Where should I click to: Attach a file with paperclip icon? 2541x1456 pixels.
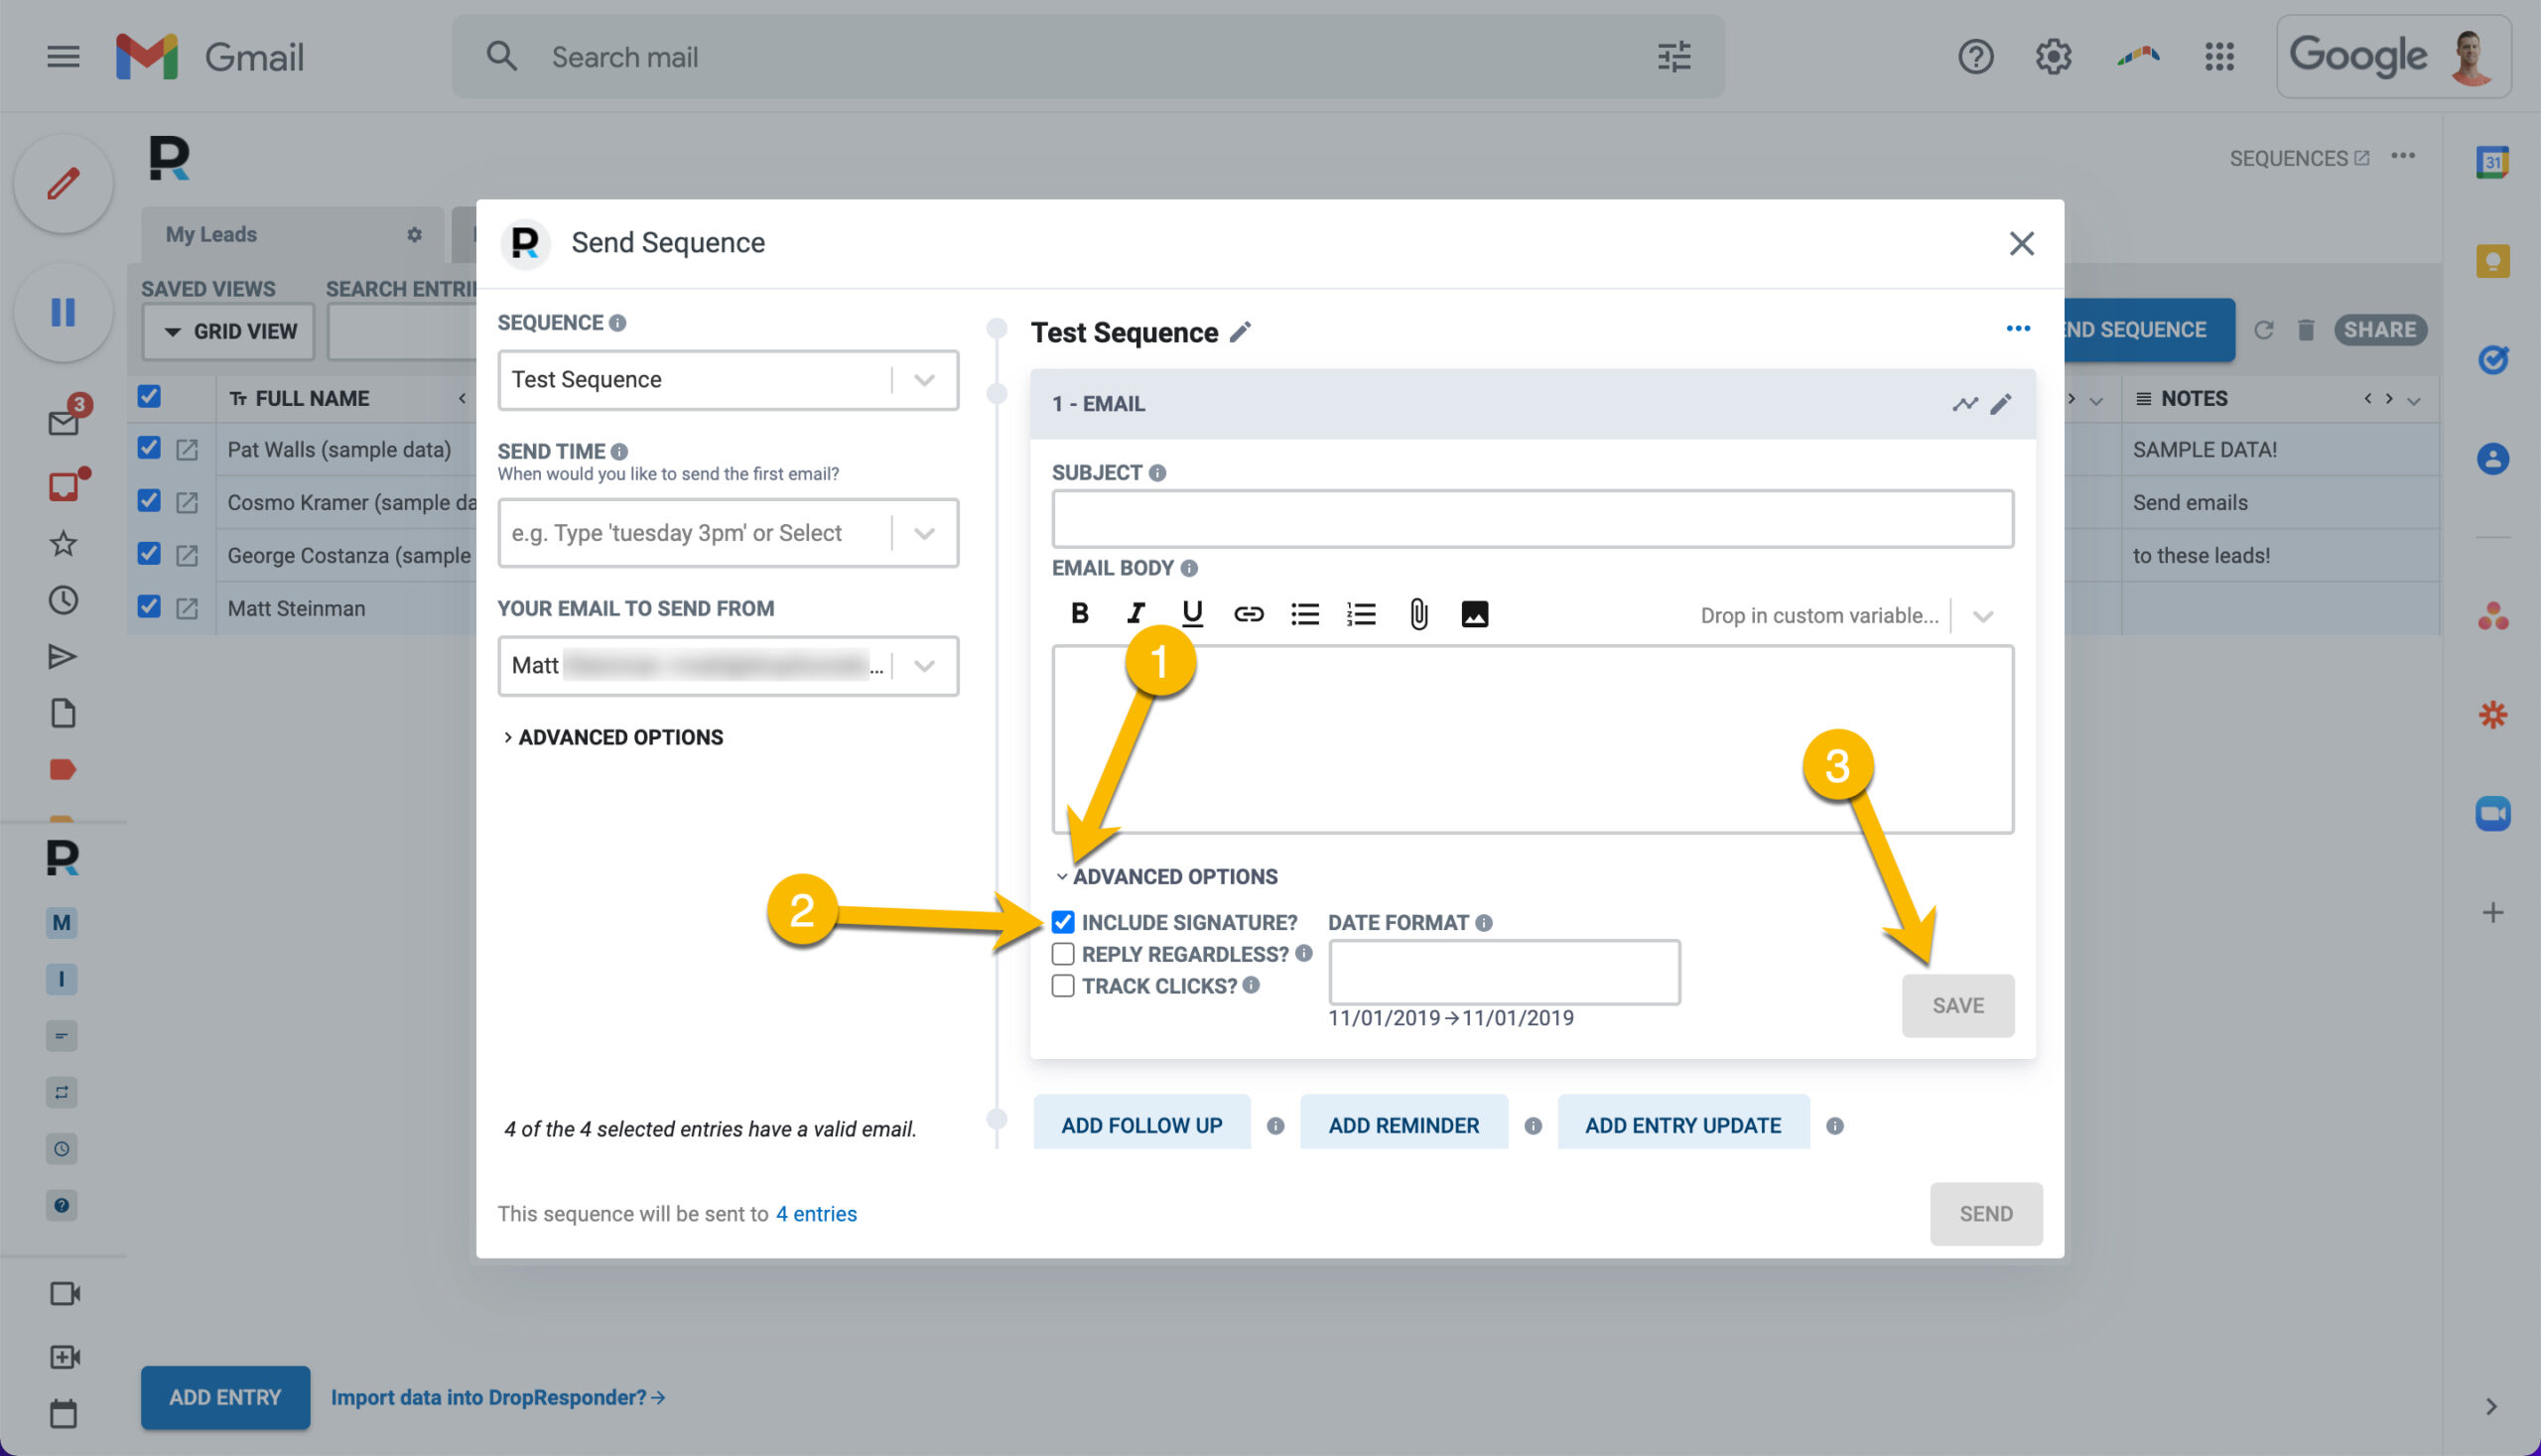point(1418,613)
